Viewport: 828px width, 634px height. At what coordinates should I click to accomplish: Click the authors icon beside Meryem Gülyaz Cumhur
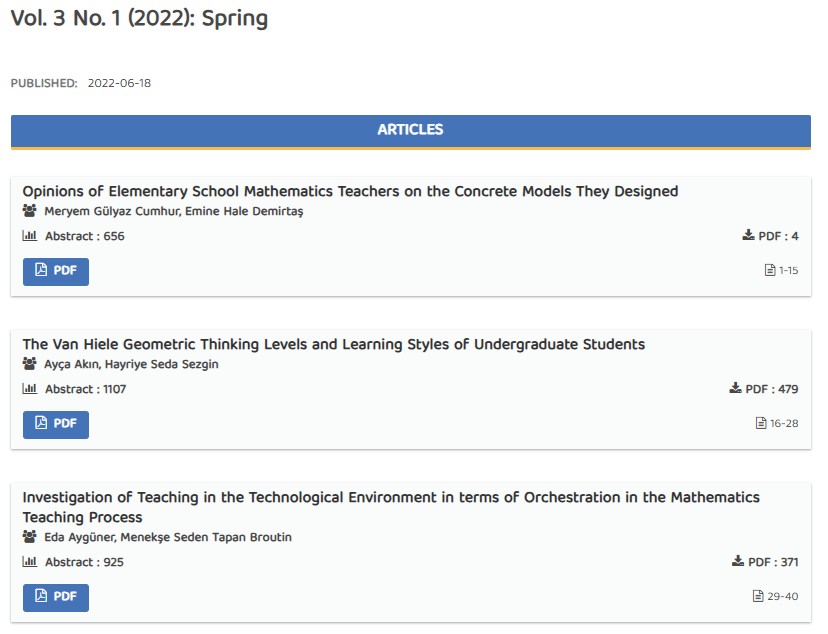coord(29,211)
